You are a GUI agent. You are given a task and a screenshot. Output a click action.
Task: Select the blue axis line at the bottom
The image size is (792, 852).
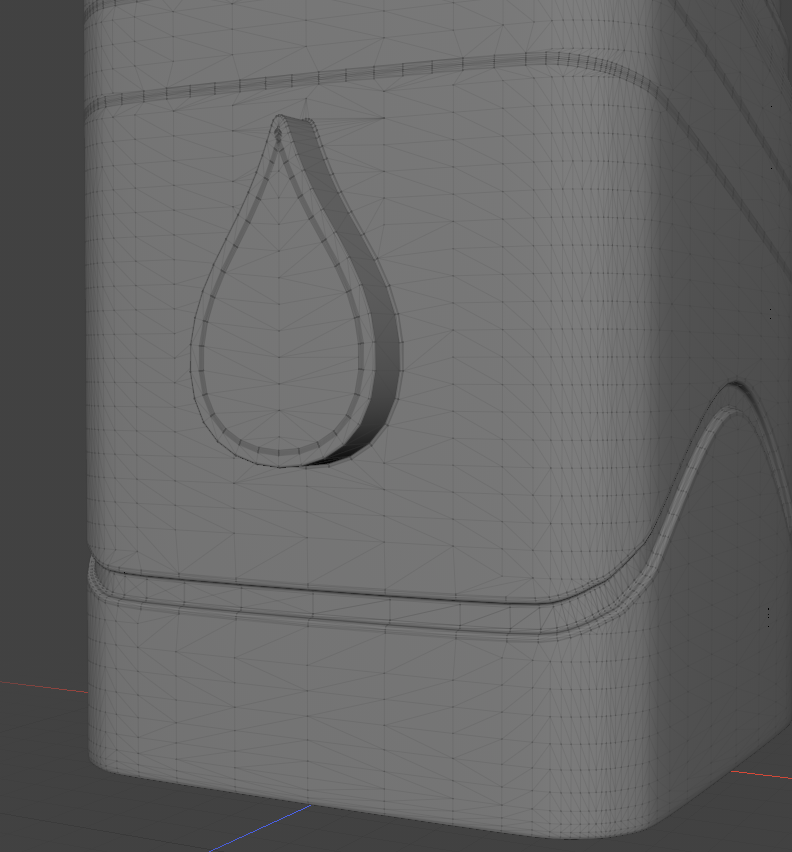coord(260,828)
